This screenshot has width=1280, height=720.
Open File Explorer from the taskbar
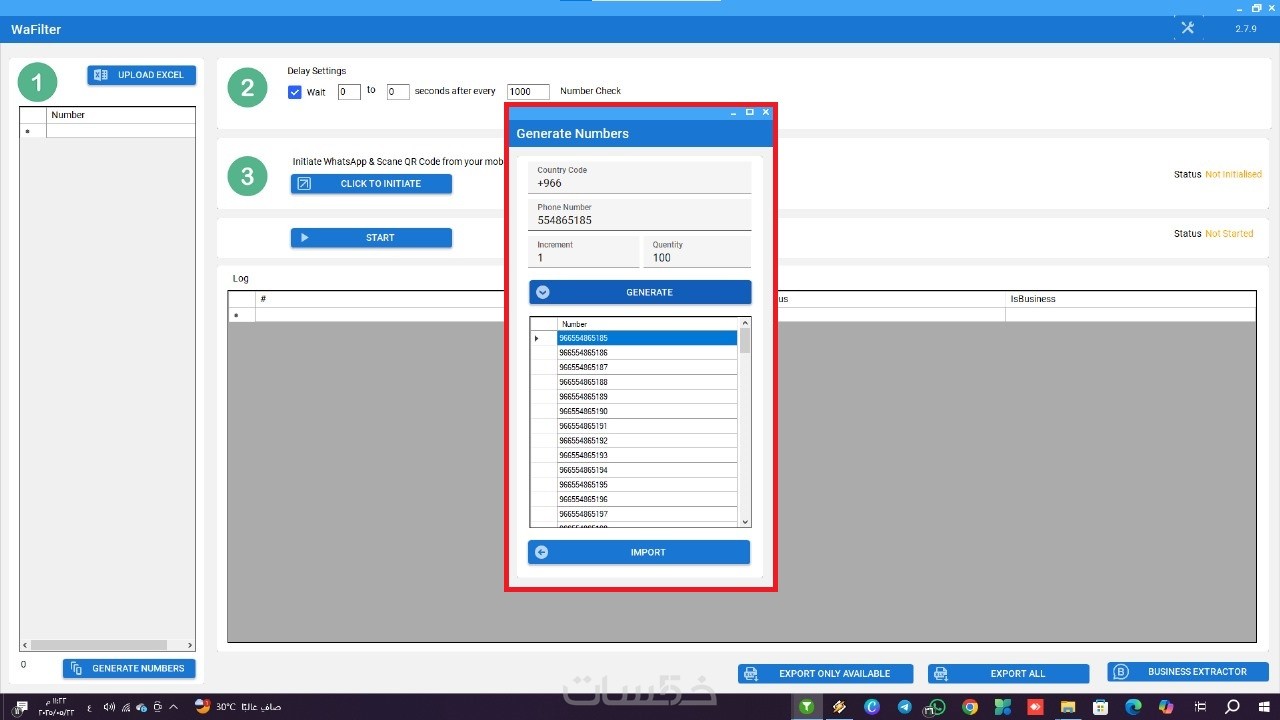pos(1067,707)
